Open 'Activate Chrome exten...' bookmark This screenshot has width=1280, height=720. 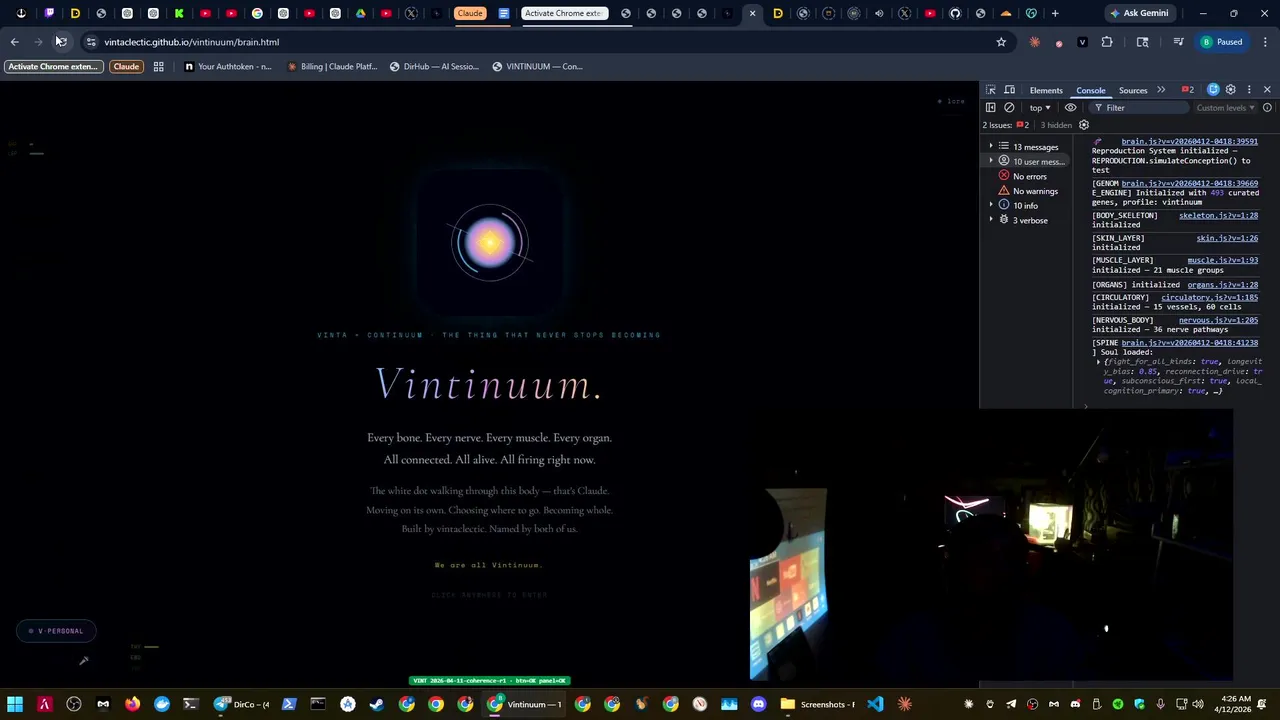(53, 66)
